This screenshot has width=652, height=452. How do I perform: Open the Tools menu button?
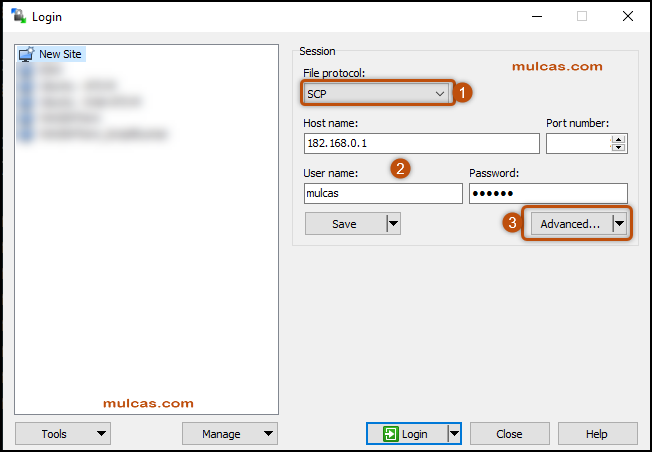(62, 434)
